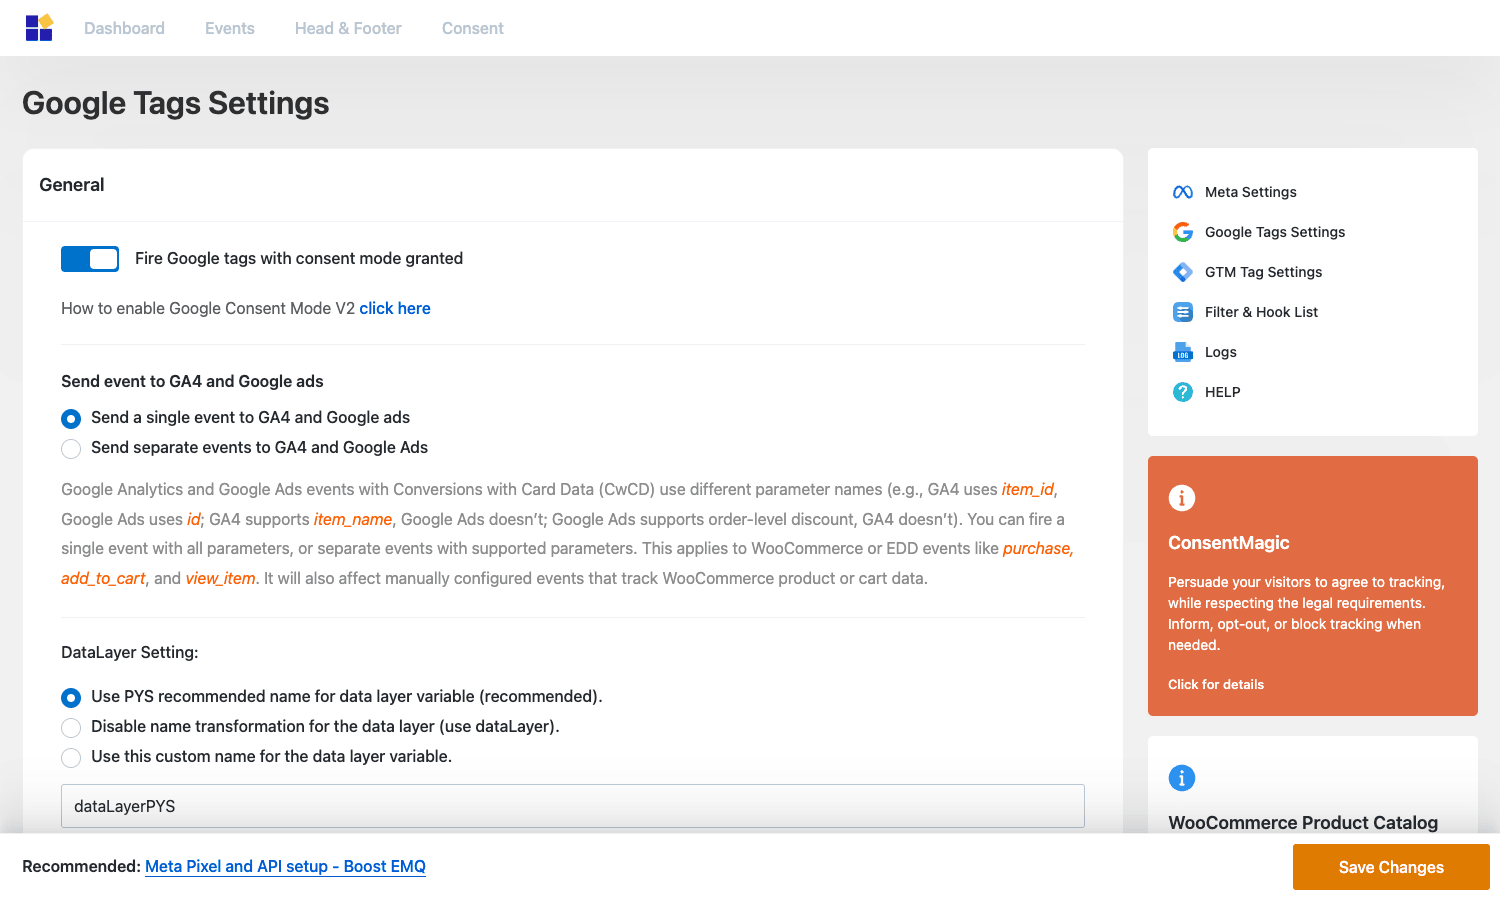The height and width of the screenshot is (900, 1500).
Task: Click the dataLayerPYS input field
Action: [573, 806]
